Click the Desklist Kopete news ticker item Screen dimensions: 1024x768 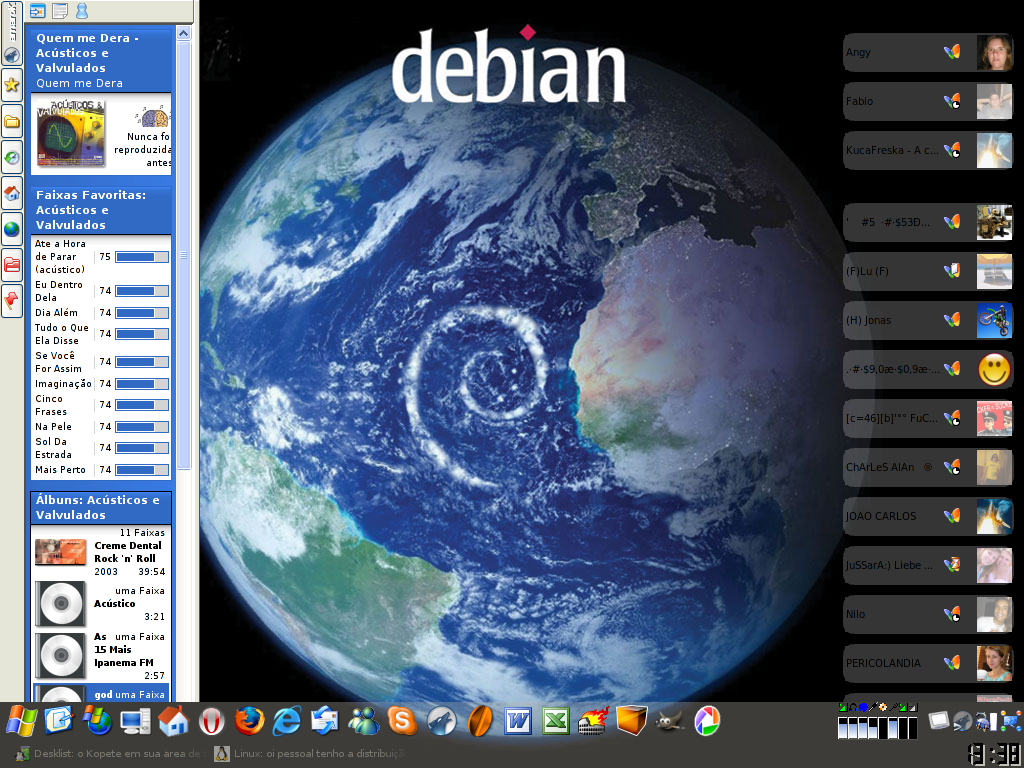[x=108, y=754]
